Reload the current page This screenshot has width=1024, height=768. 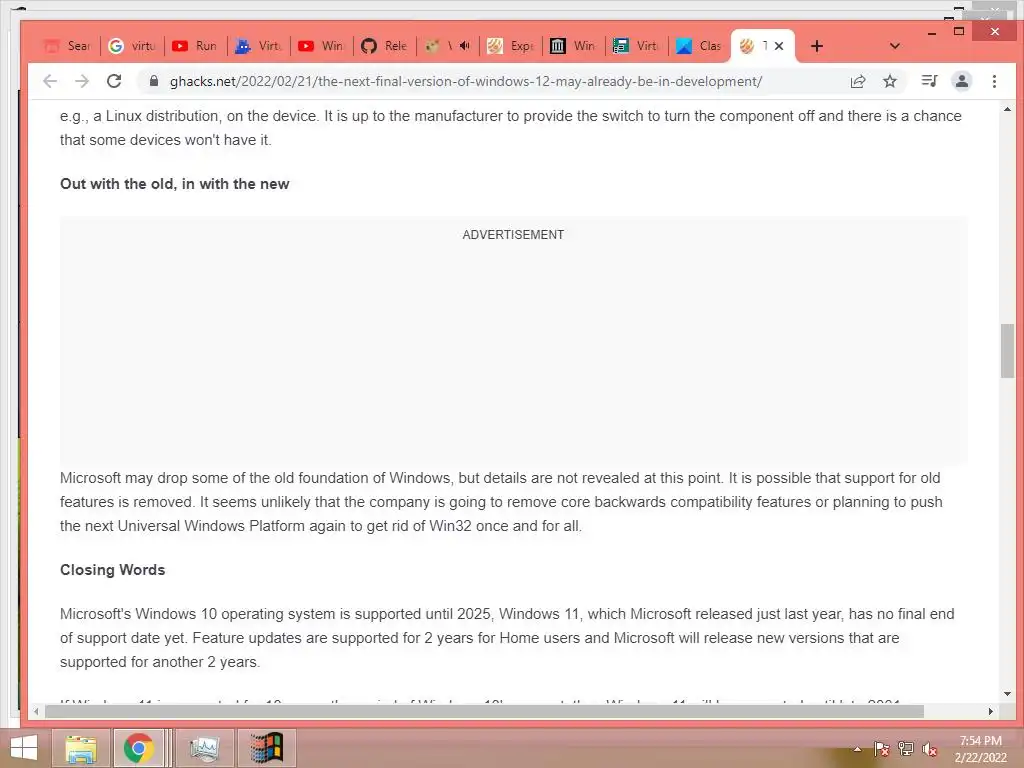coord(114,81)
